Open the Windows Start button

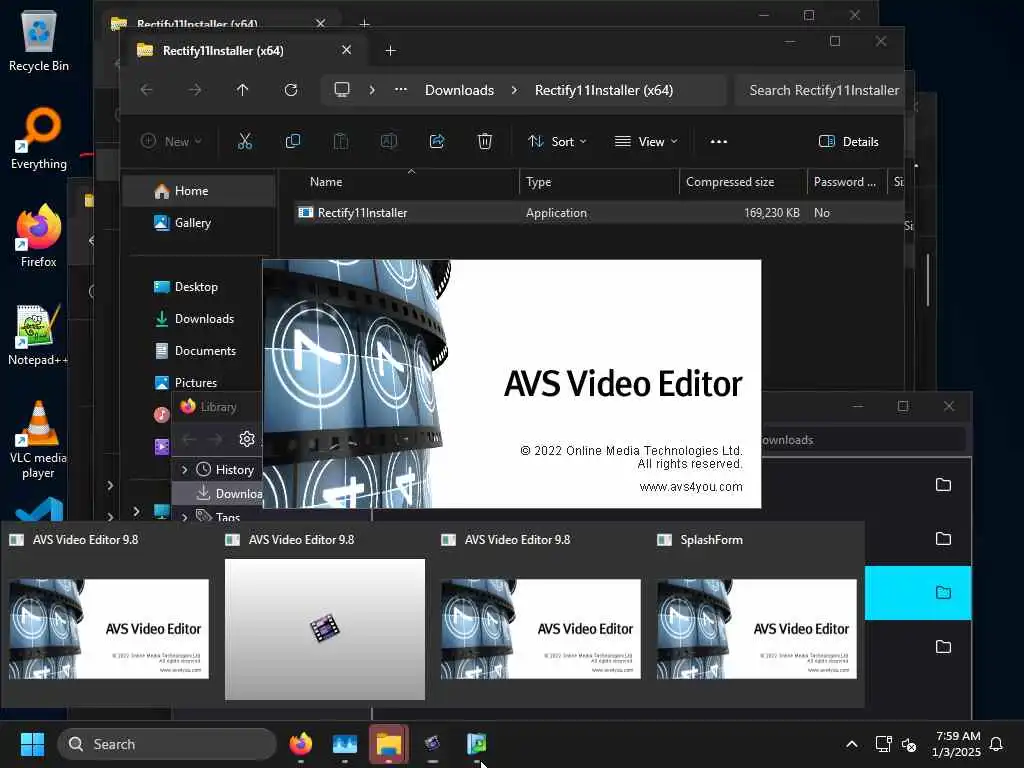pos(32,744)
